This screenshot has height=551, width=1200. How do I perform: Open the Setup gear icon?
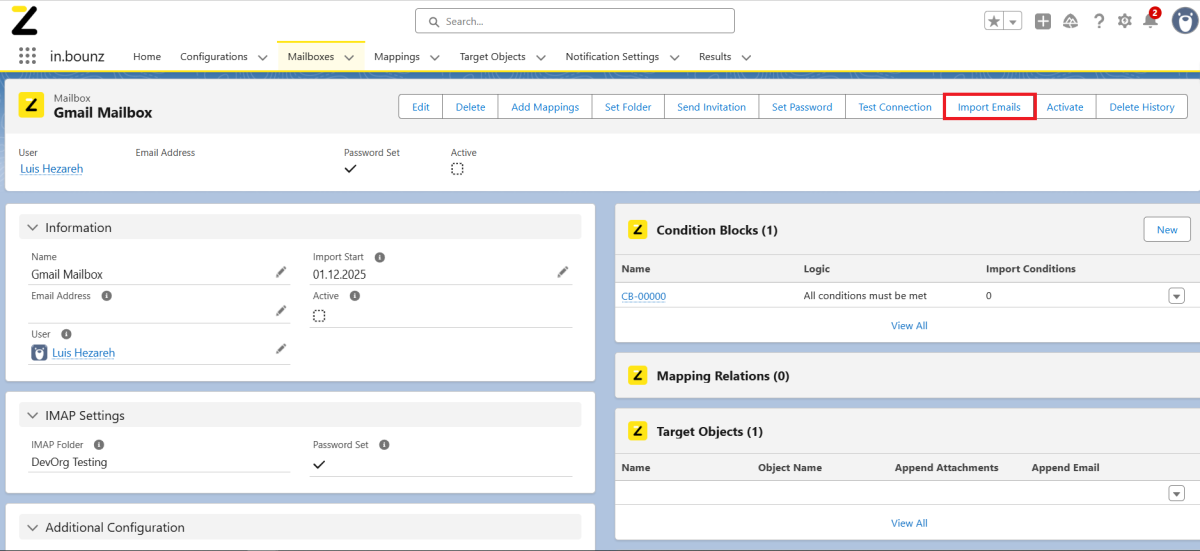click(1125, 21)
